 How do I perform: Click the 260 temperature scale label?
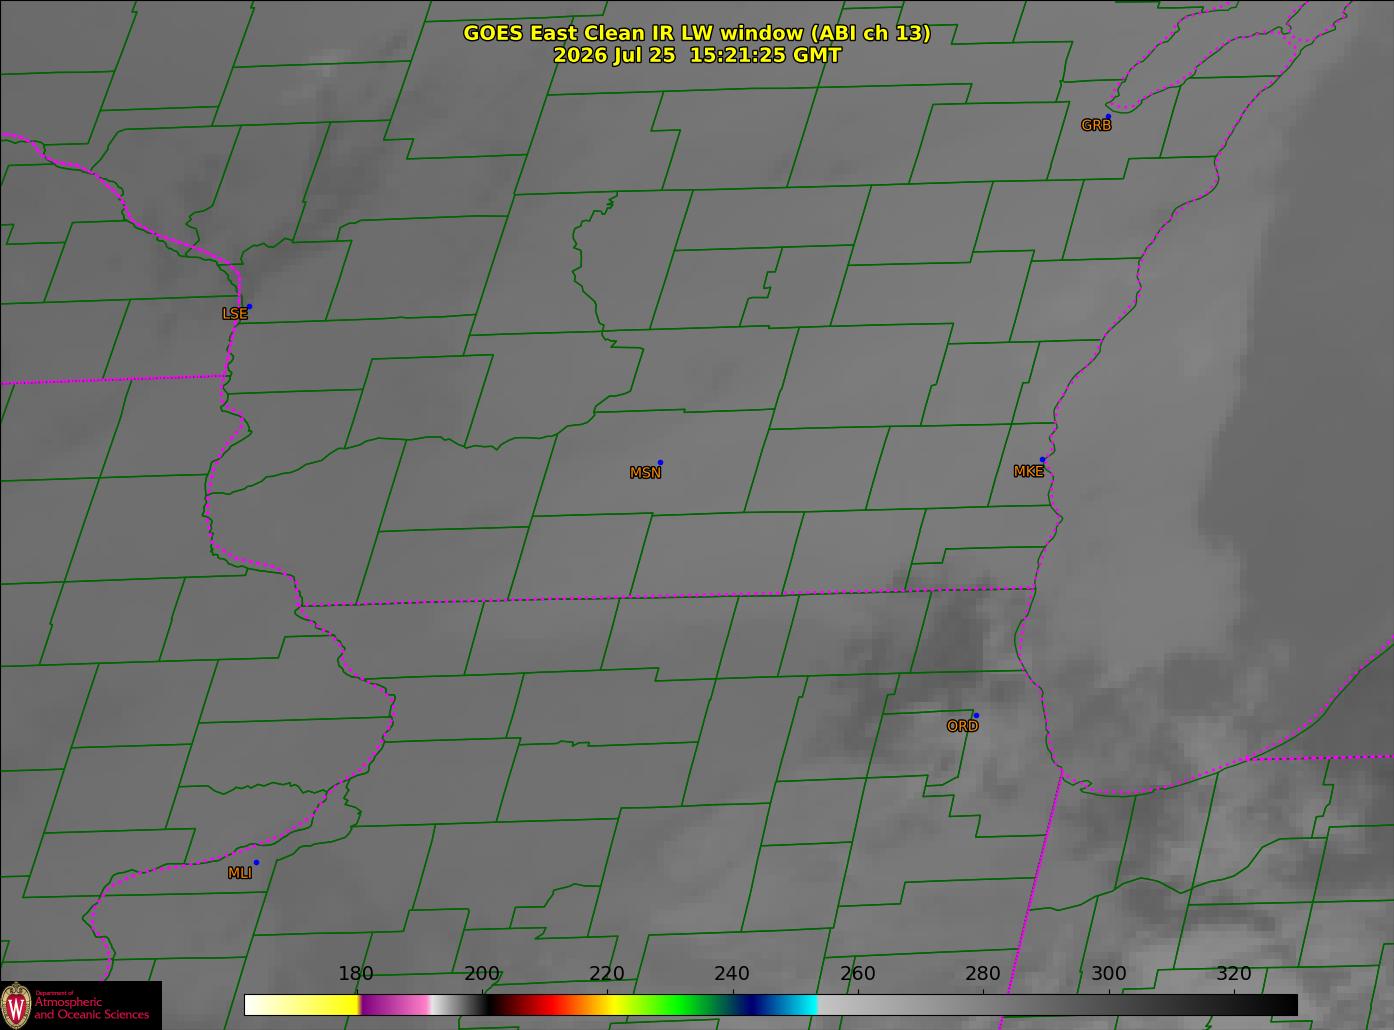(858, 974)
